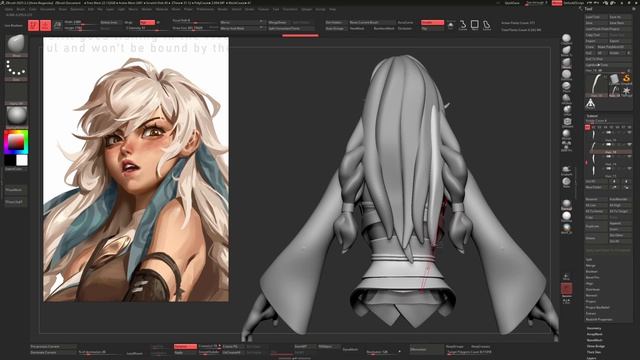Select the black secondary color swatch
Screen dimensions: 640x360
click(10, 160)
